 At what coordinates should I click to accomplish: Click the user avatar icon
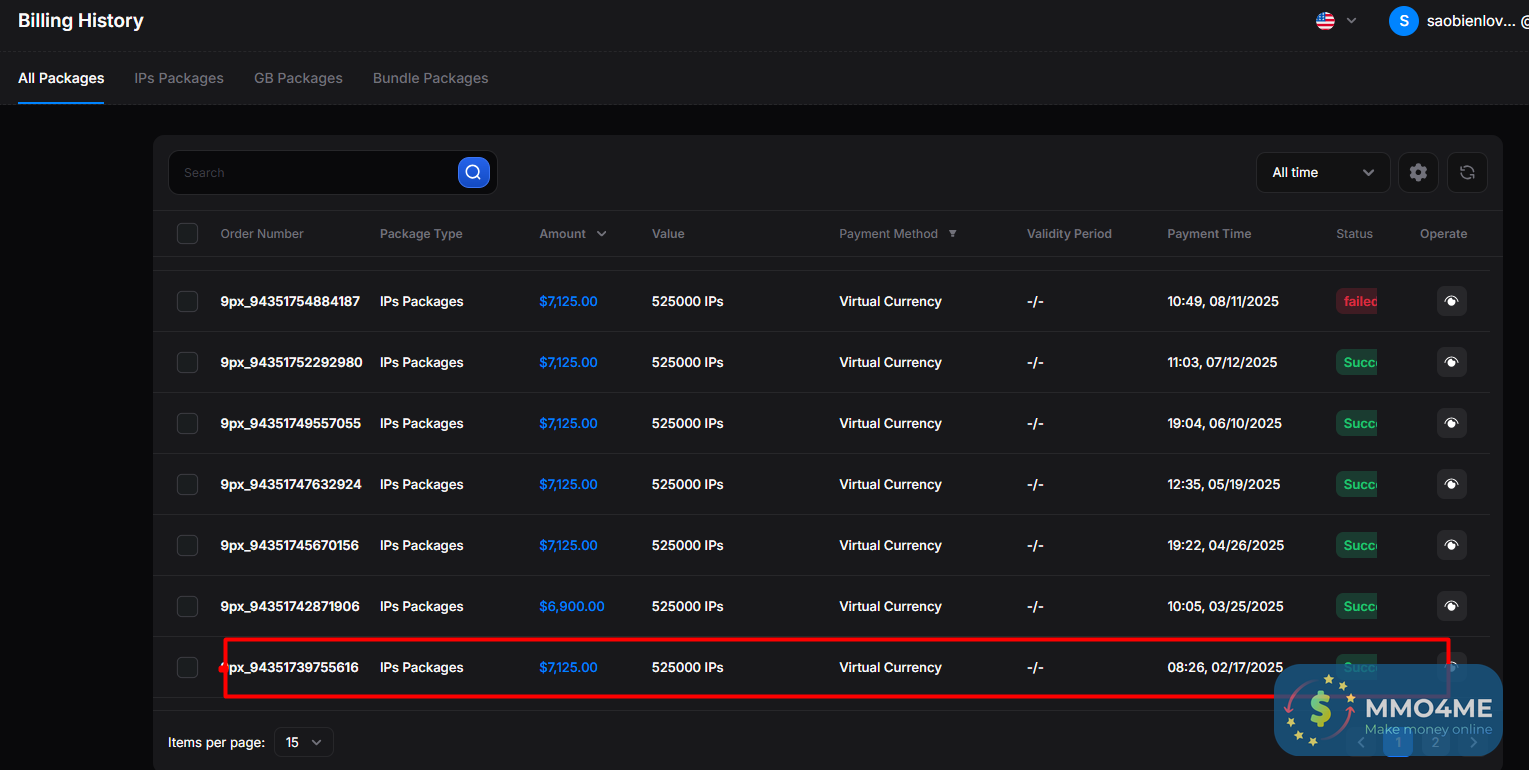click(1403, 21)
